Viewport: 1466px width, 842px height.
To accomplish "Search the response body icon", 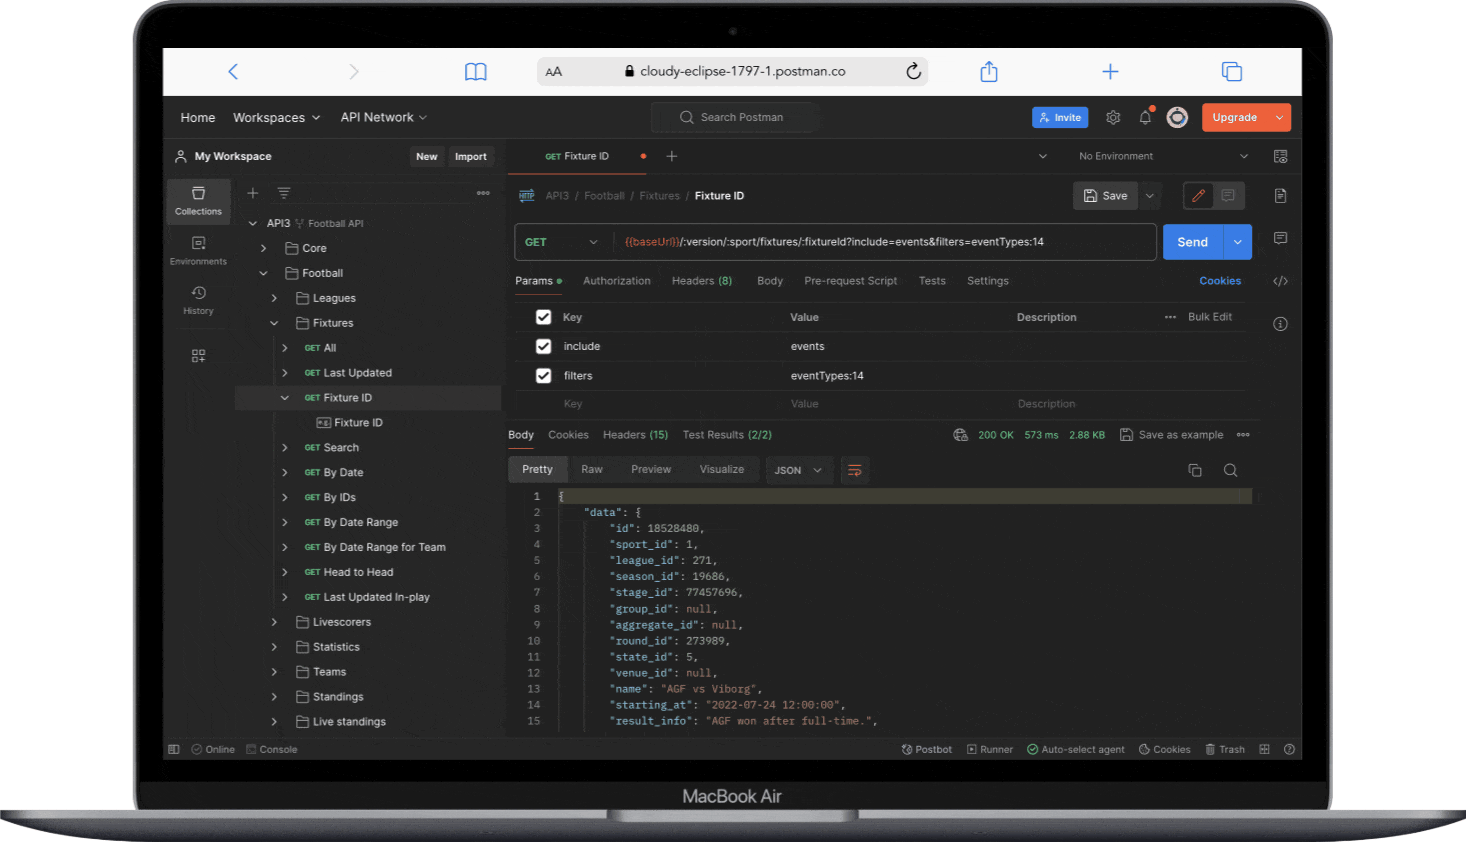I will tap(1230, 470).
